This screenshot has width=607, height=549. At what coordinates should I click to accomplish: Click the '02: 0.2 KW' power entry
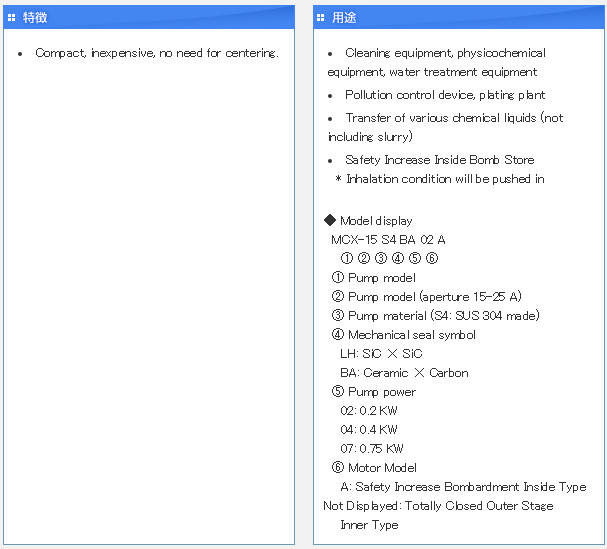click(369, 411)
